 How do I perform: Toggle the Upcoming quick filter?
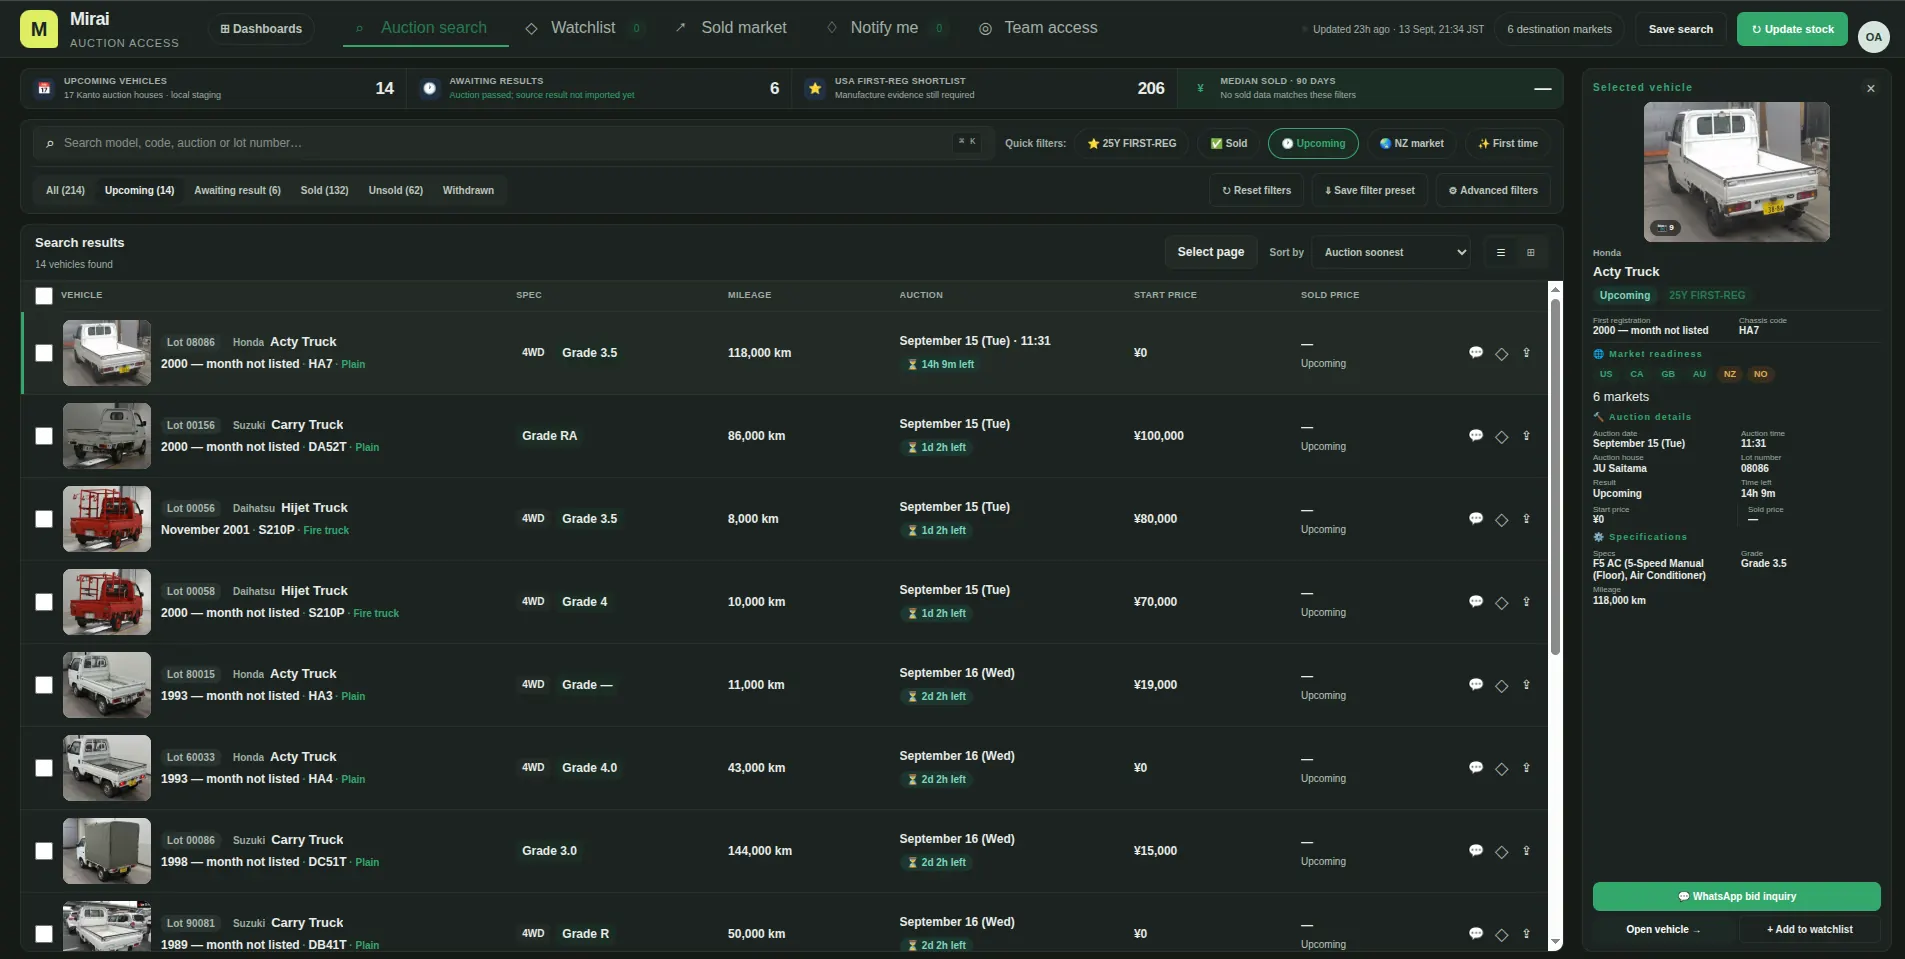coord(1313,143)
